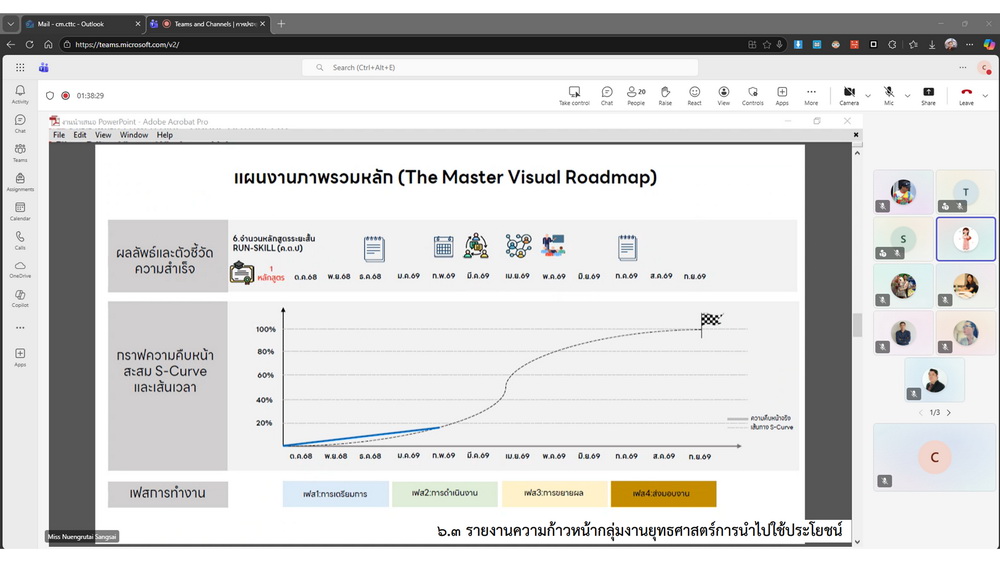Share your screen with the Share icon

928,95
